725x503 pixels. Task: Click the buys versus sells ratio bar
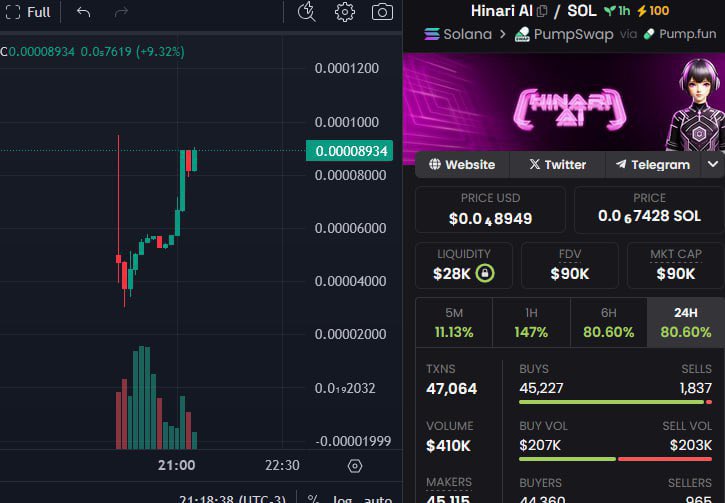tap(615, 402)
